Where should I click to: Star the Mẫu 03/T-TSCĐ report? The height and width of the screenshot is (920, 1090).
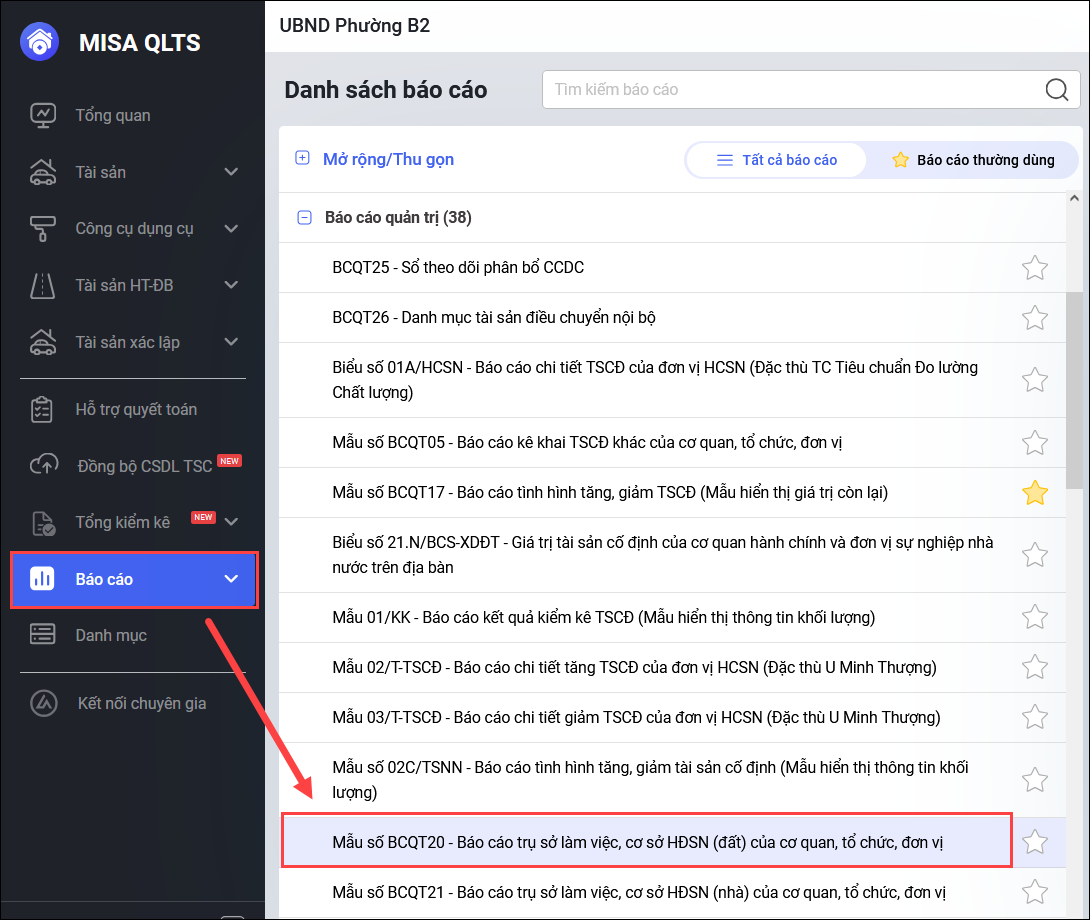(1034, 717)
